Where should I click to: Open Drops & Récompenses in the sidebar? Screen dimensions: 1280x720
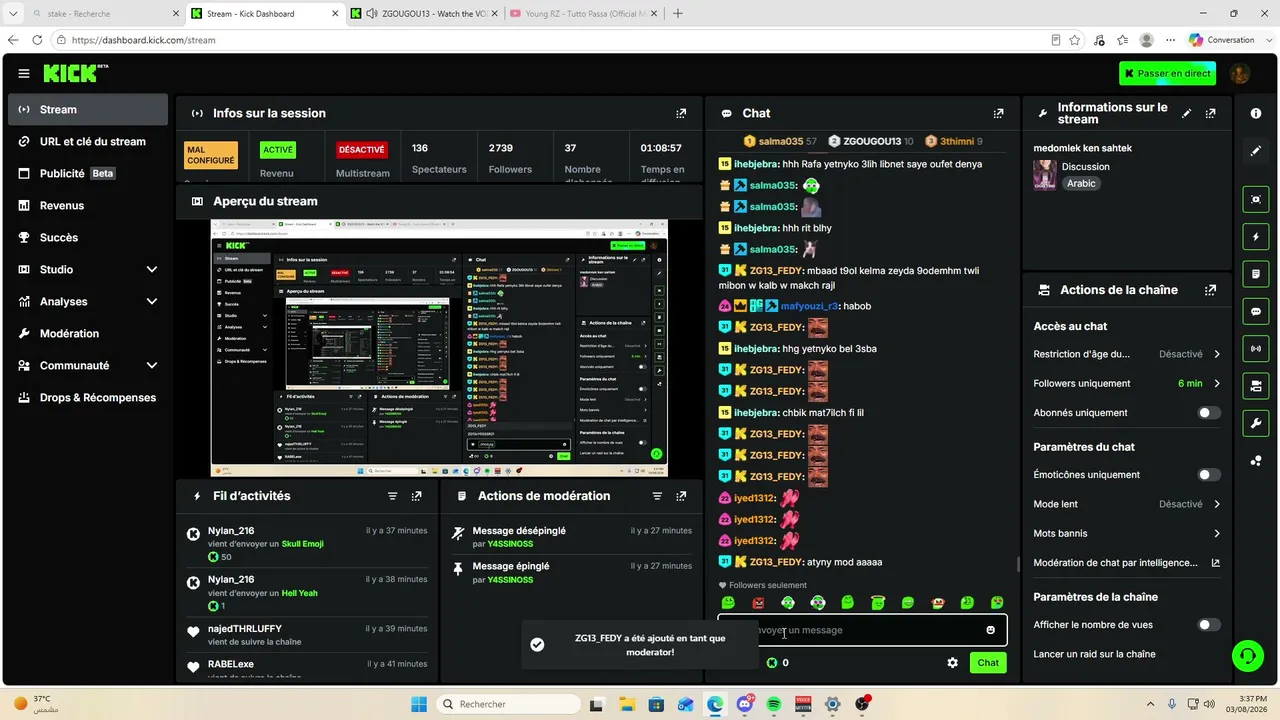88,398
